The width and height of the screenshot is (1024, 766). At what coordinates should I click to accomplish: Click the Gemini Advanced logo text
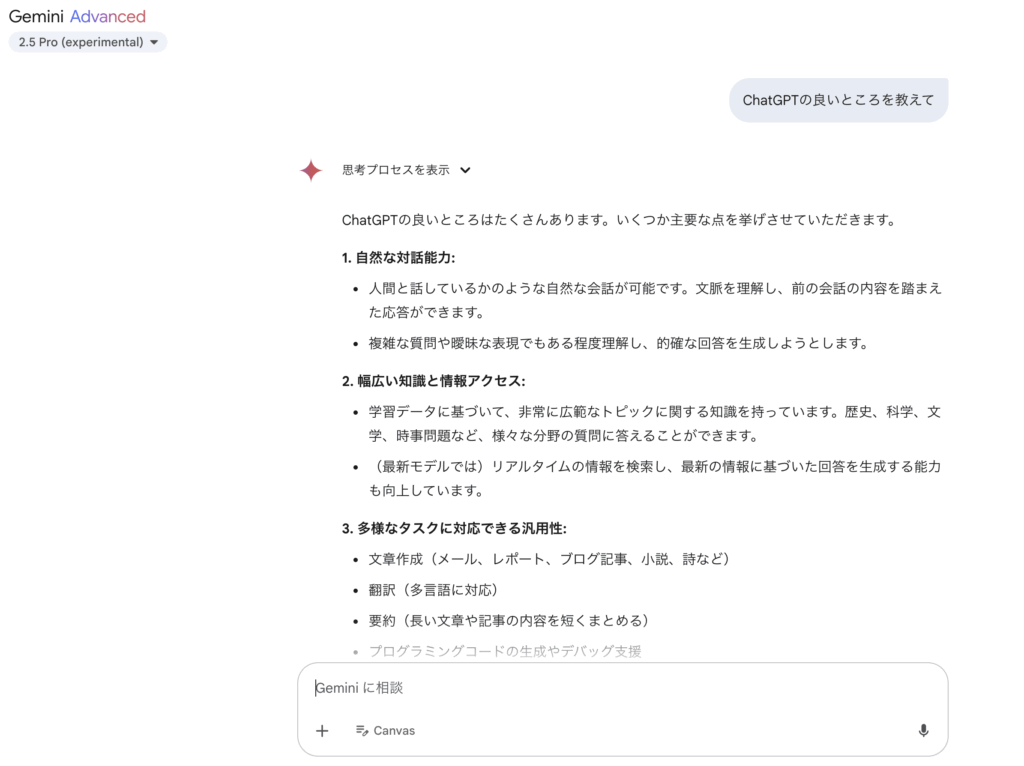point(77,16)
